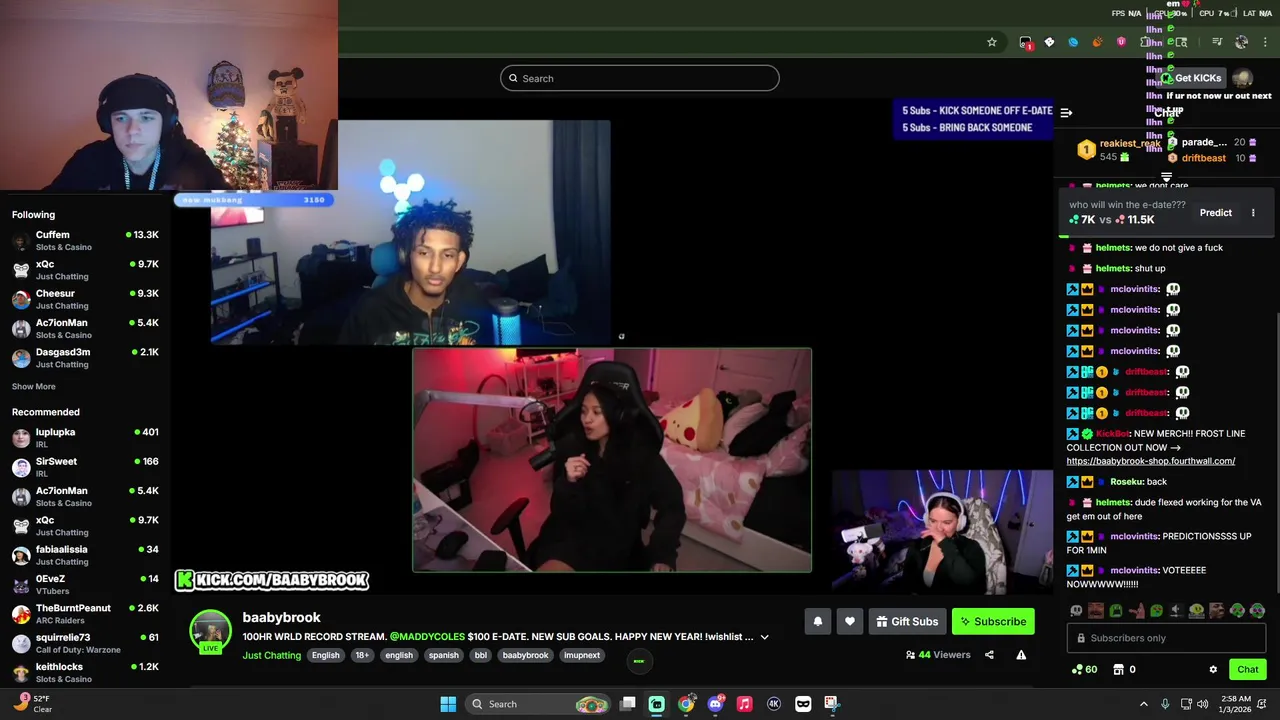Viewport: 1280px width, 720px height.
Task: Report stream via the warning triangle icon
Action: [x=1021, y=655]
